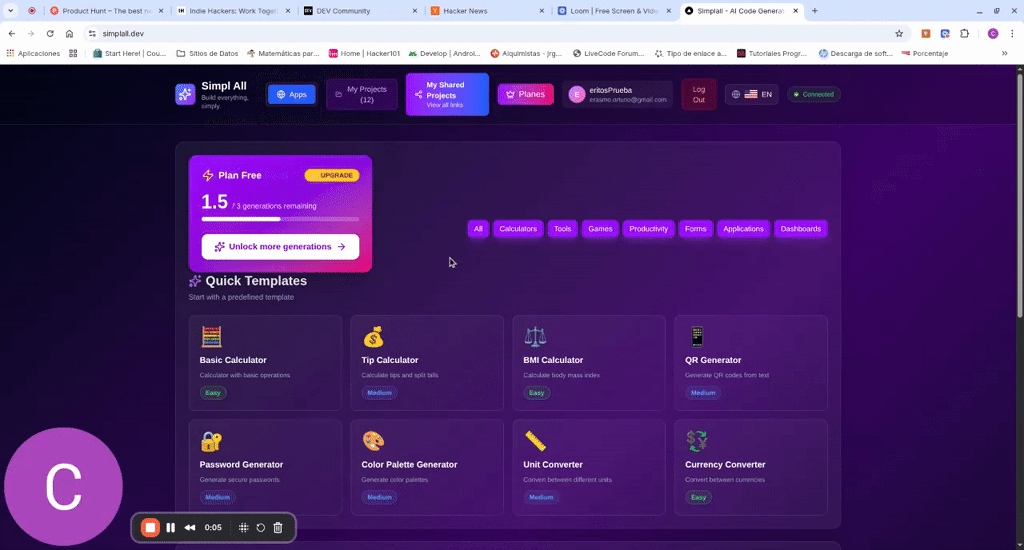Image resolution: width=1024 pixels, height=550 pixels.
Task: Go back to the previous page
Action: click(x=12, y=33)
